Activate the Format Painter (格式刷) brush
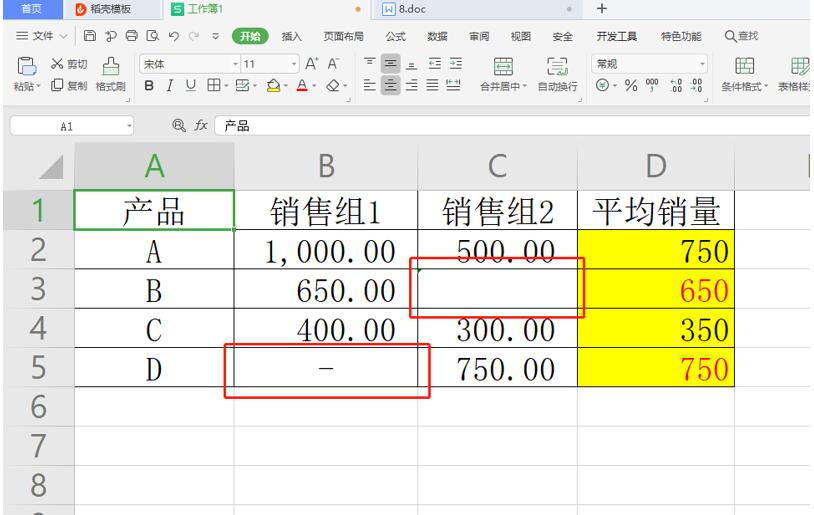 point(111,74)
